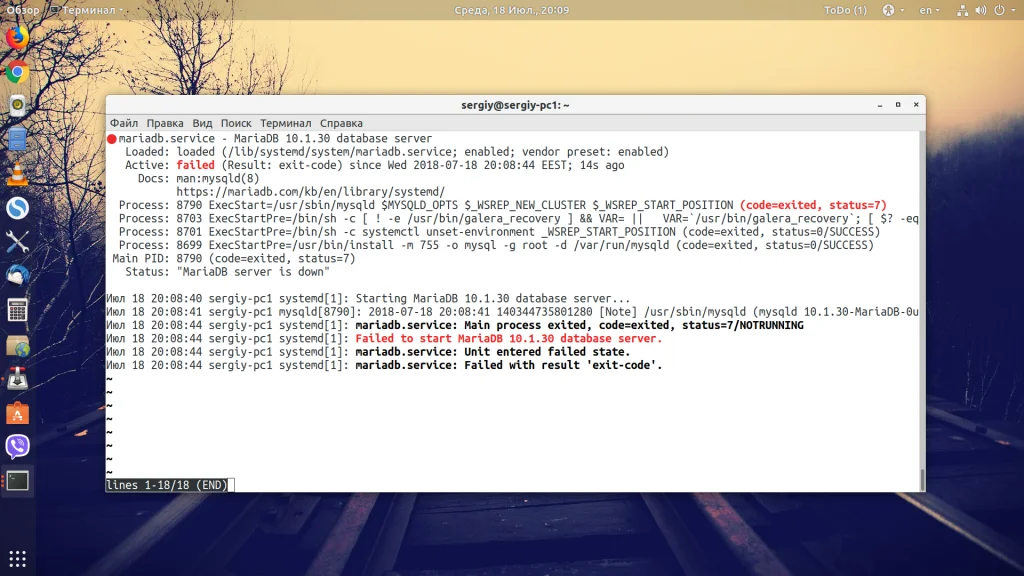Open VLC media player in dock
1024x576 pixels.
(17, 174)
